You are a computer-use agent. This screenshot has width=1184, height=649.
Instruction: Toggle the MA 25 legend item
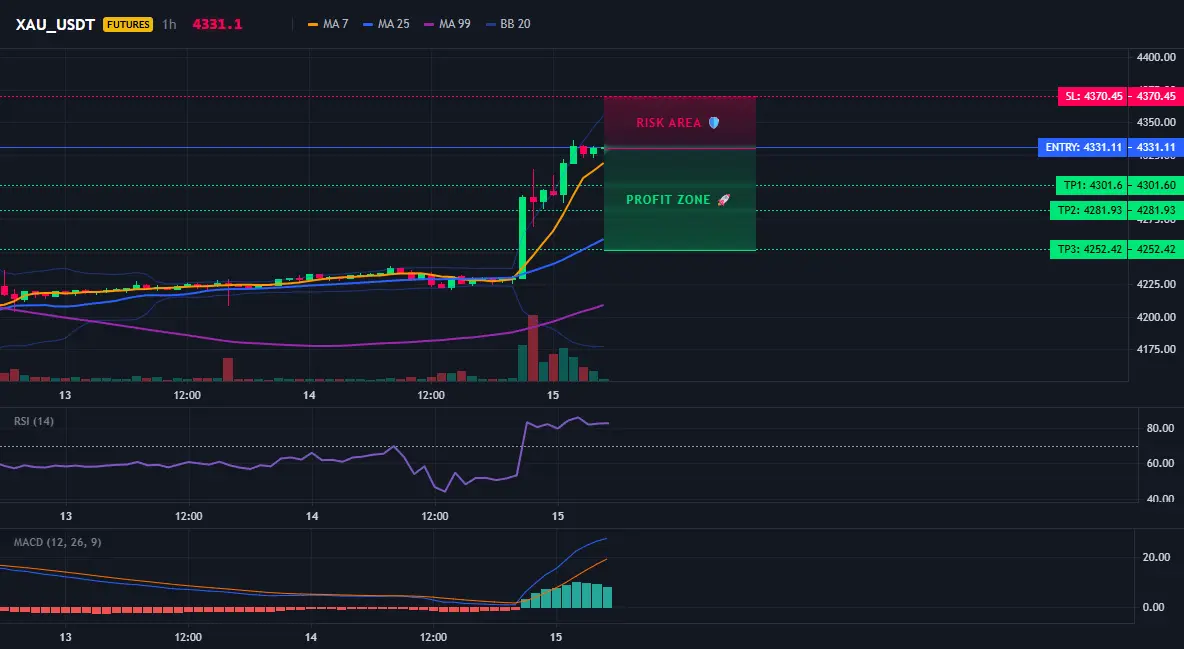click(x=387, y=24)
